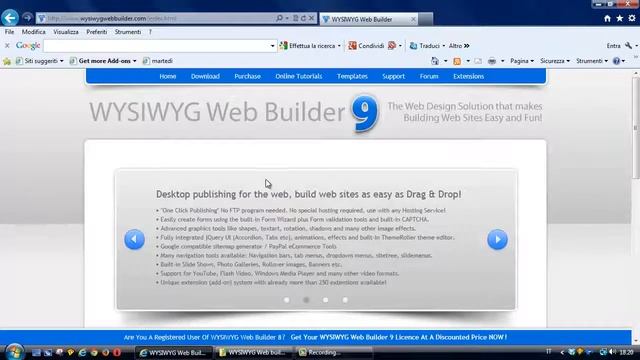640x360 pixels.
Task: Open the Visualizza menu
Action: coord(66,32)
